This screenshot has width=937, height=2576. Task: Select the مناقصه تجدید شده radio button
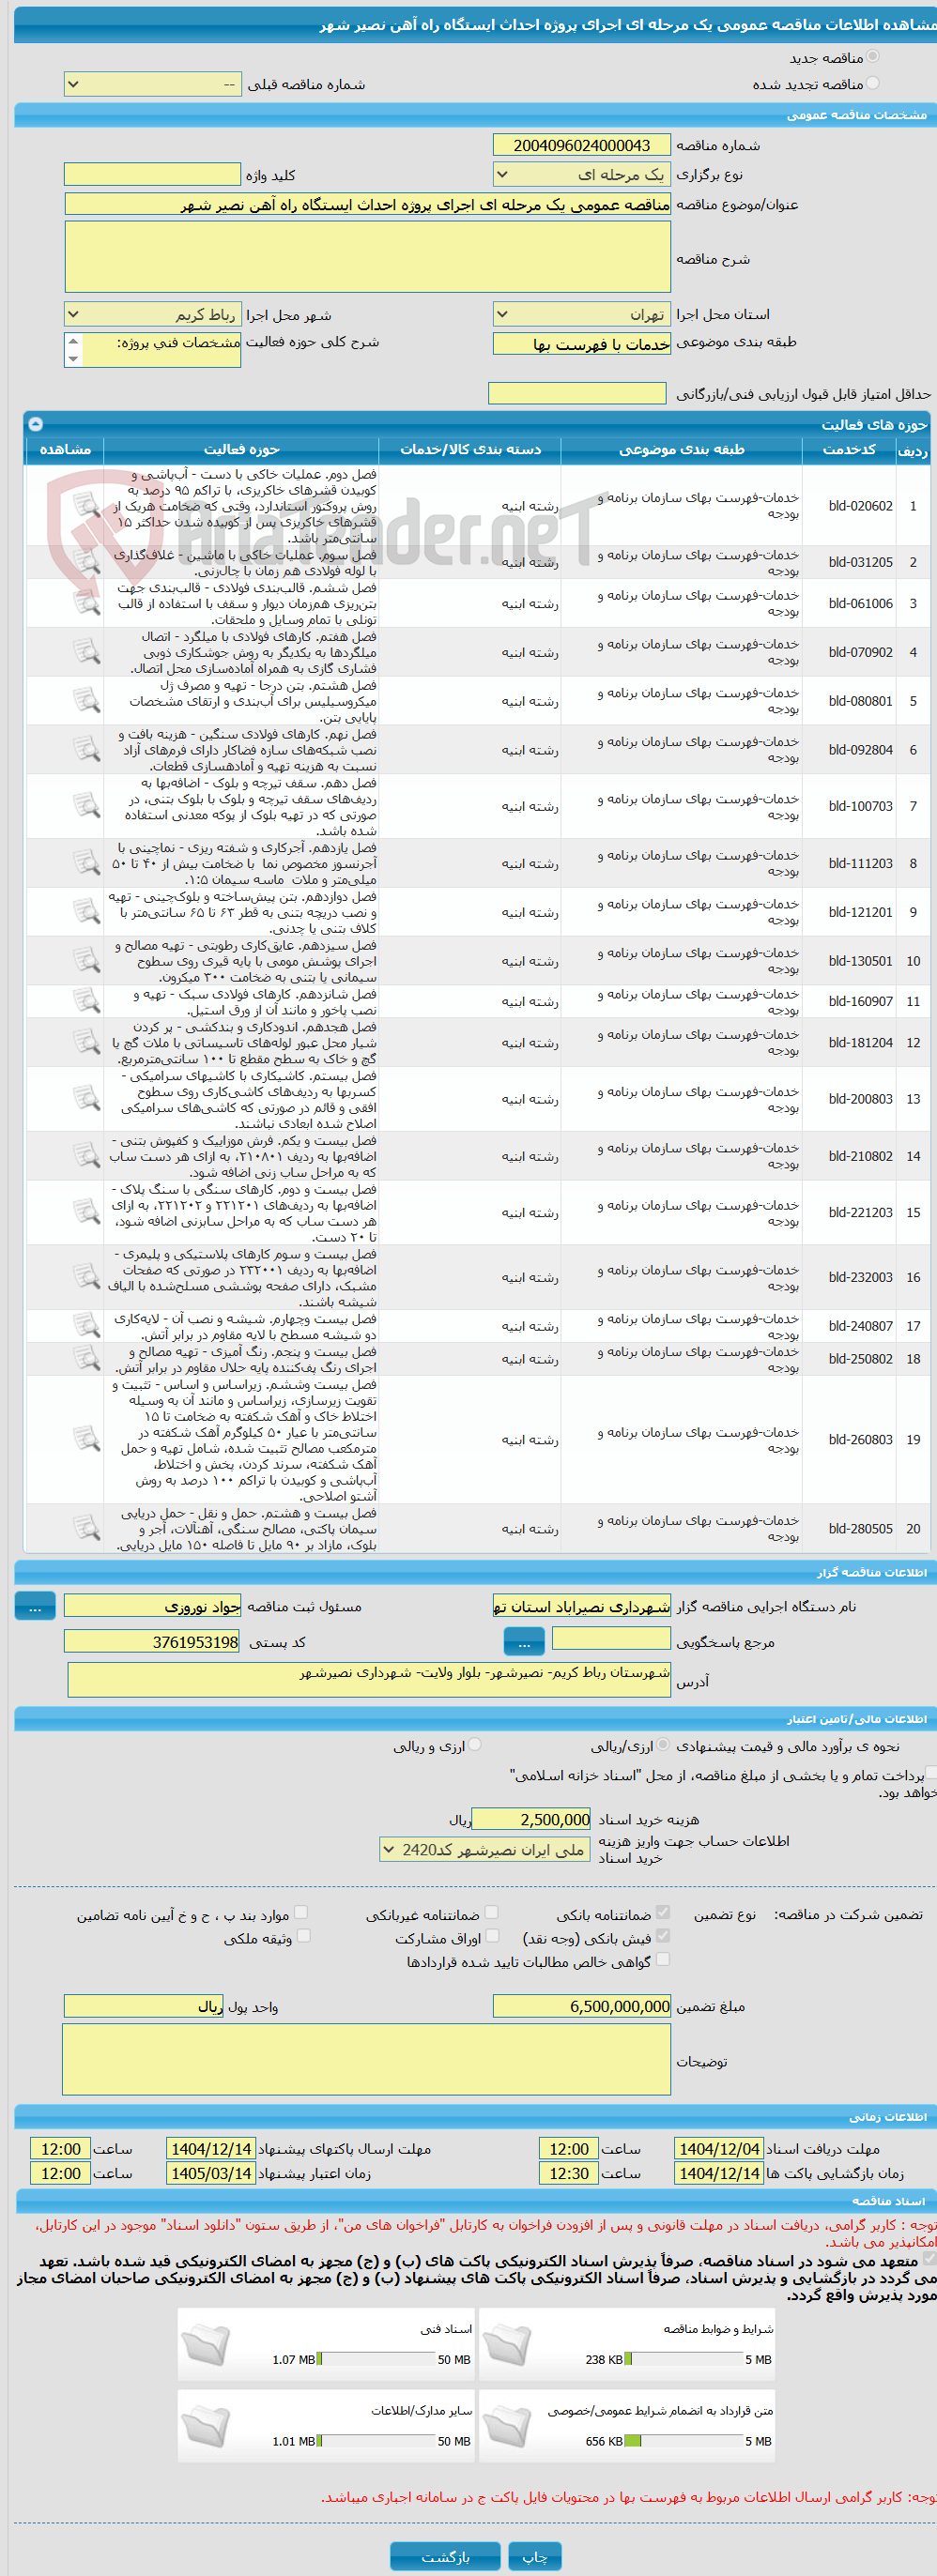(873, 83)
